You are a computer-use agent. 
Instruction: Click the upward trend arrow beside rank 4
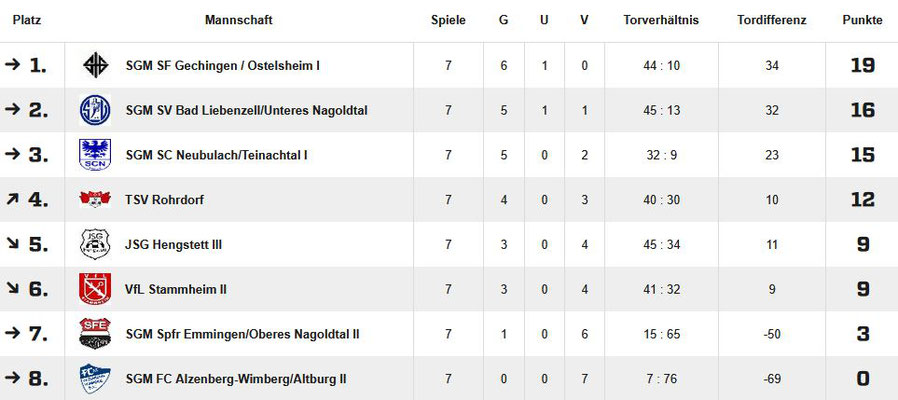12,199
